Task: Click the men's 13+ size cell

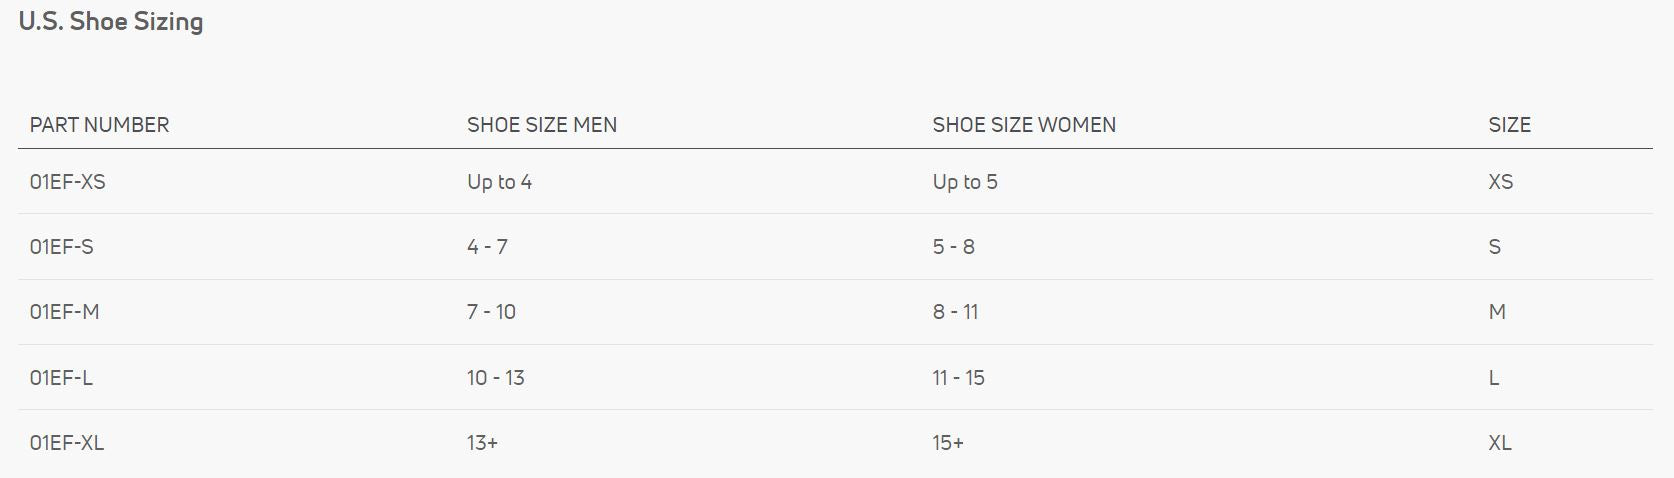Action: 482,443
